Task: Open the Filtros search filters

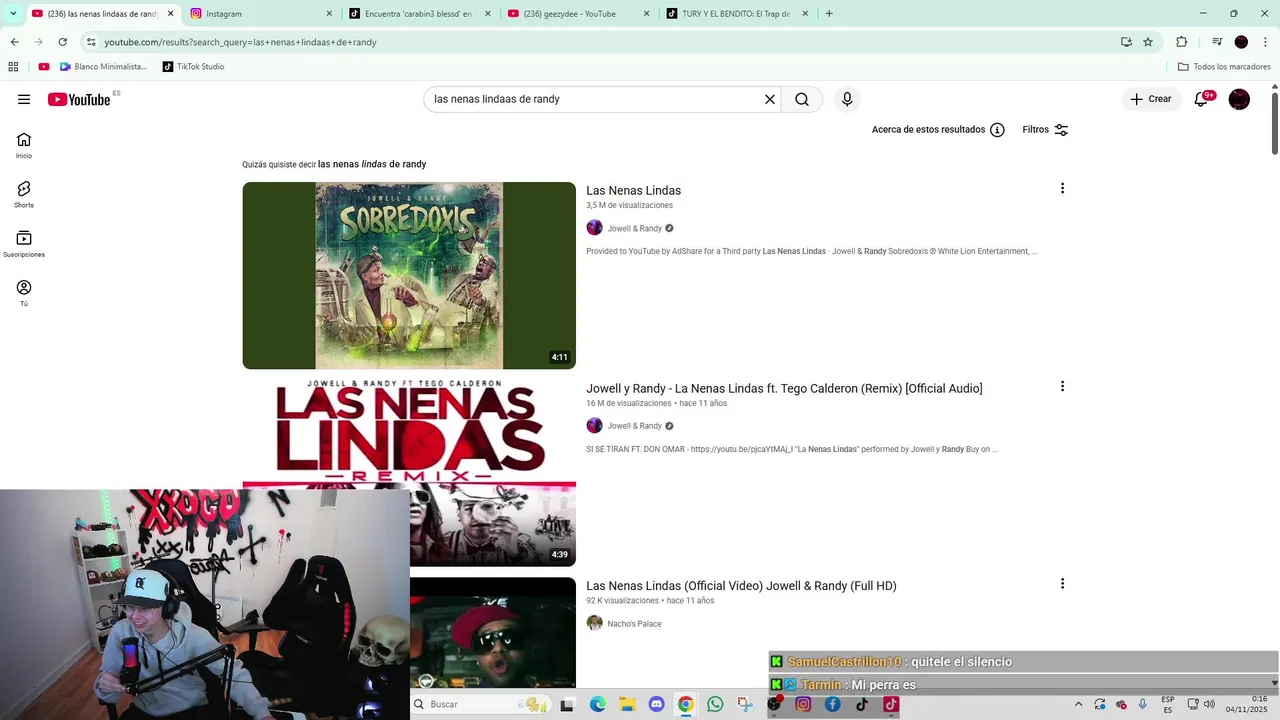Action: (x=1045, y=130)
